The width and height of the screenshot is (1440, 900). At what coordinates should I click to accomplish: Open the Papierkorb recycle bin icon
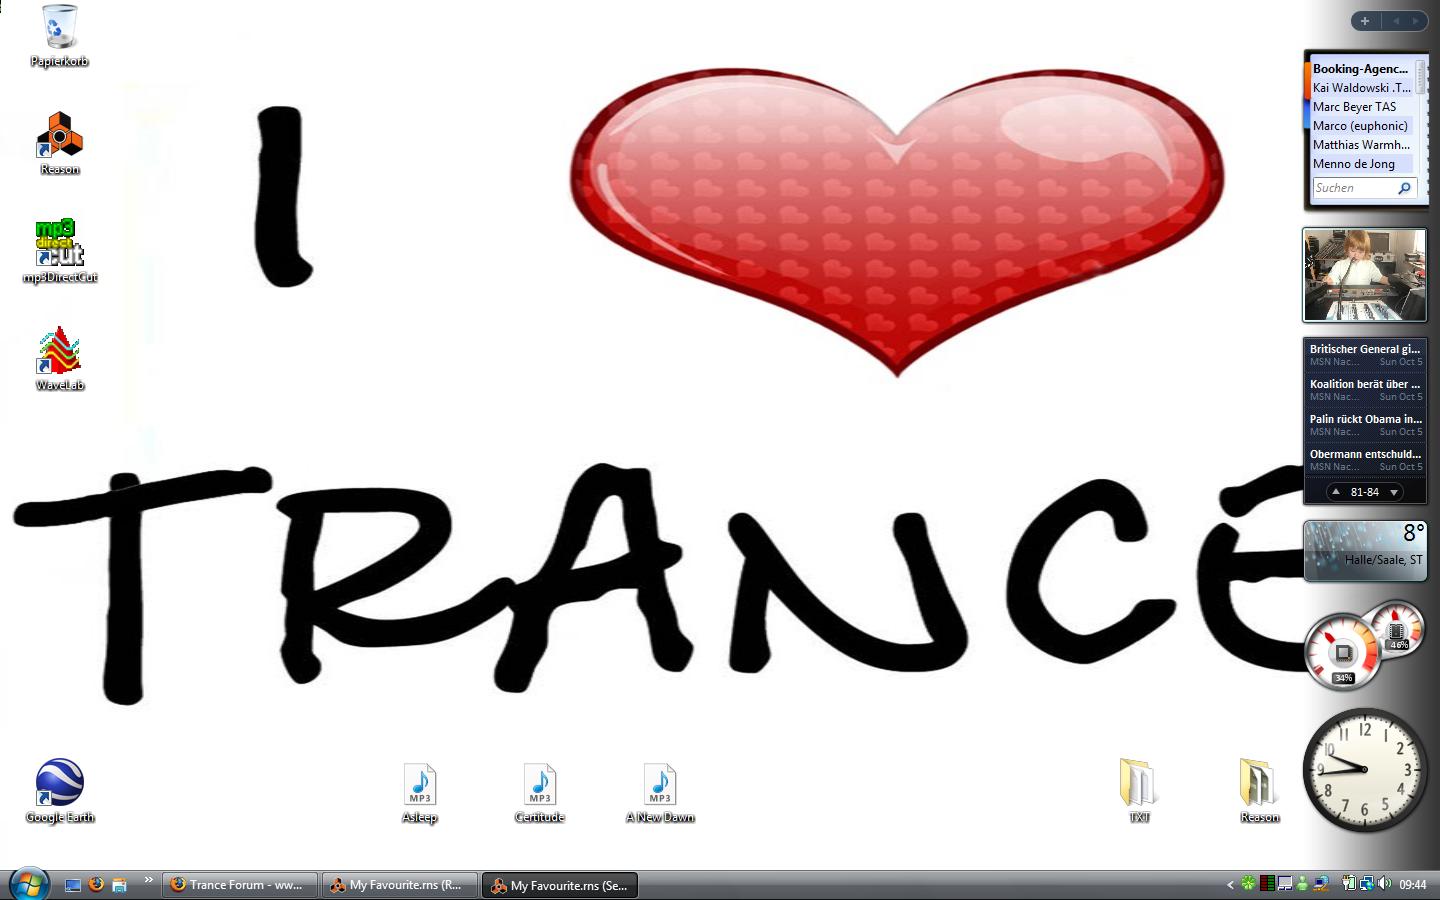click(59, 28)
